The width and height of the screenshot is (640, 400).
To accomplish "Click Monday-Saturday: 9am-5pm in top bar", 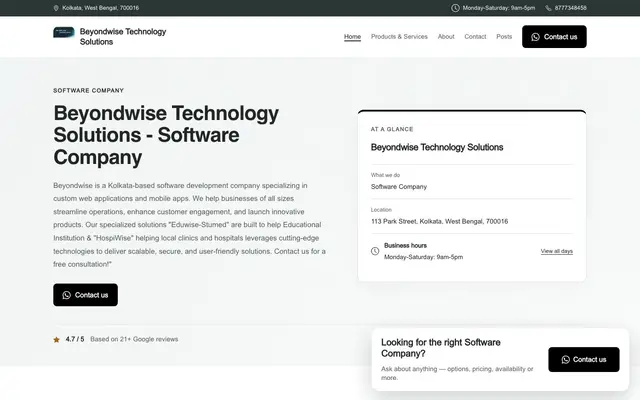I will point(499,8).
